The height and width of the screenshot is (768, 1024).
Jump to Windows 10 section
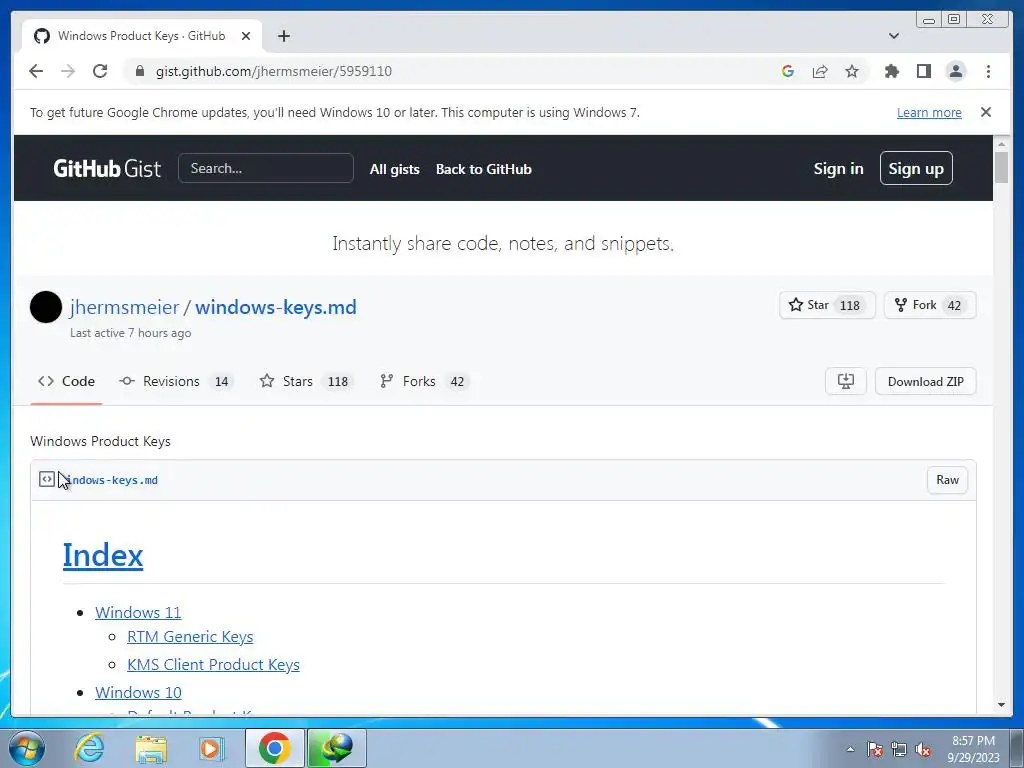coord(138,692)
